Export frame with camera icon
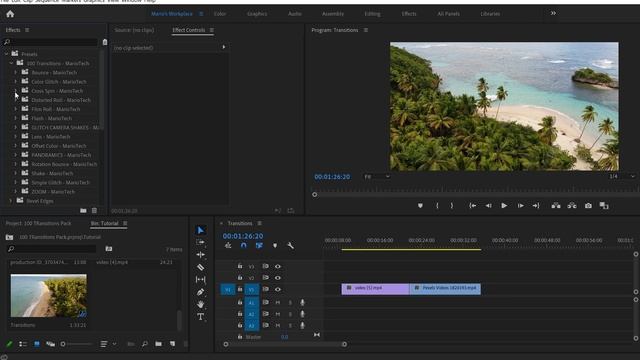This screenshot has width=640, height=360. click(588, 206)
